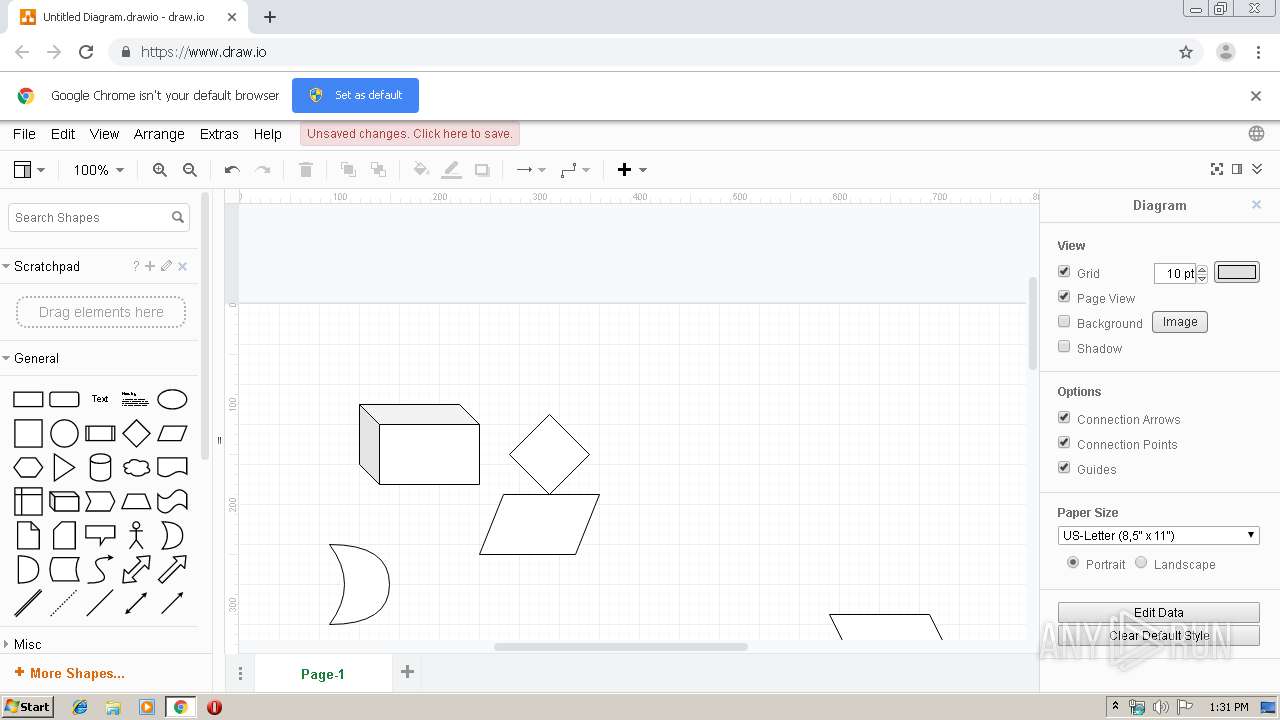The height and width of the screenshot is (720, 1280).
Task: Select the Portrait radio button
Action: coord(1073,563)
